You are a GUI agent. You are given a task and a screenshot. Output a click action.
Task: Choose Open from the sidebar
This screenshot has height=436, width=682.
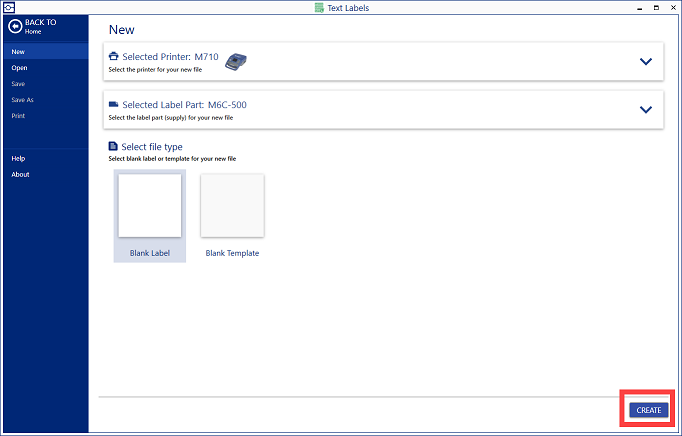click(19, 67)
